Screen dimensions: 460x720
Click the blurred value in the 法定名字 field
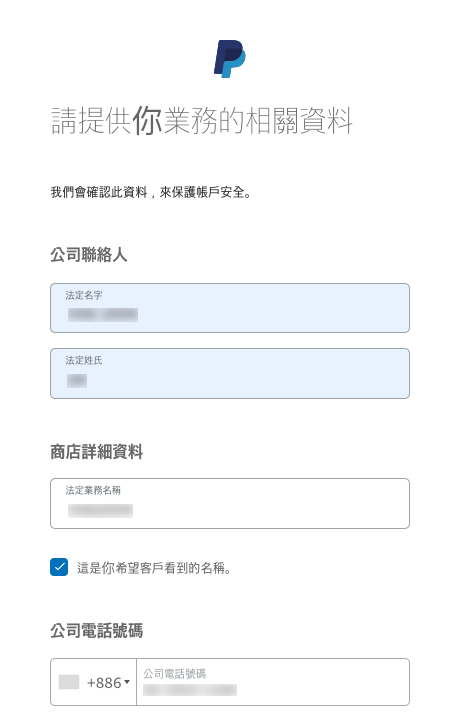[x=103, y=315]
